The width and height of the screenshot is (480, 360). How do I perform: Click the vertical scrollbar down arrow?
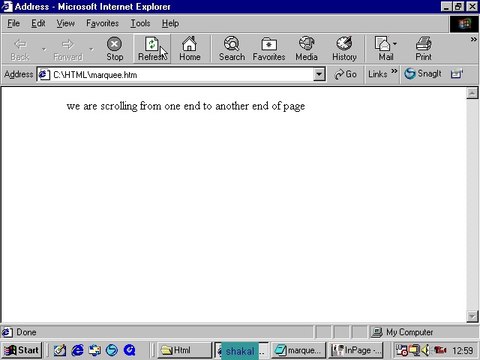point(472,316)
